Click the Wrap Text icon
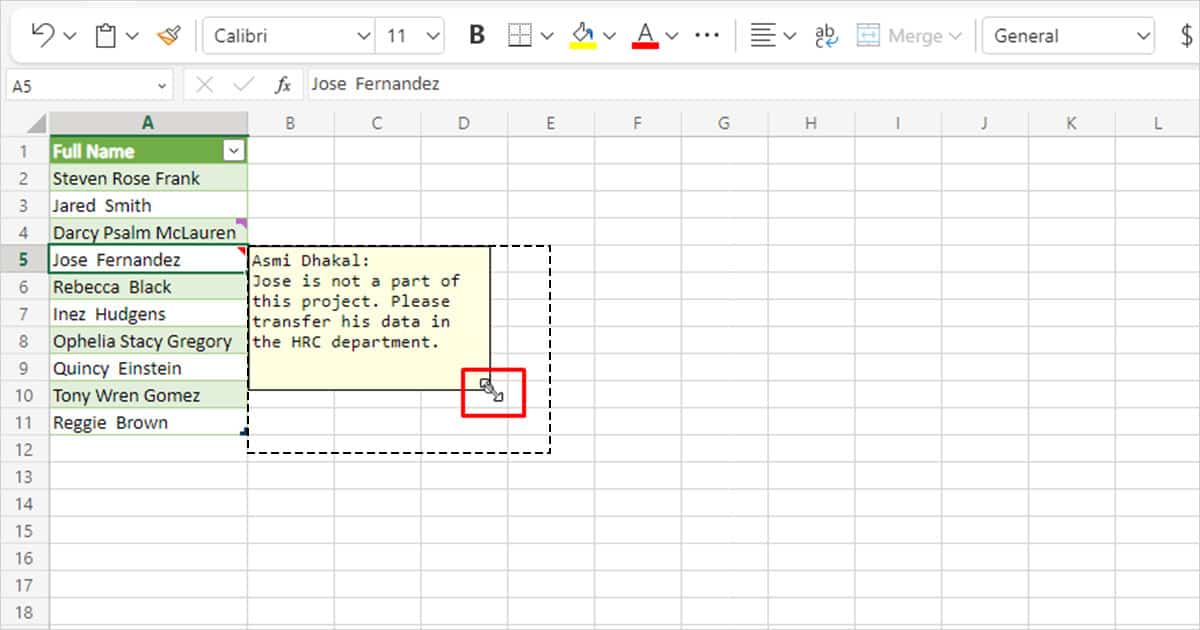1200x630 pixels. 826,33
